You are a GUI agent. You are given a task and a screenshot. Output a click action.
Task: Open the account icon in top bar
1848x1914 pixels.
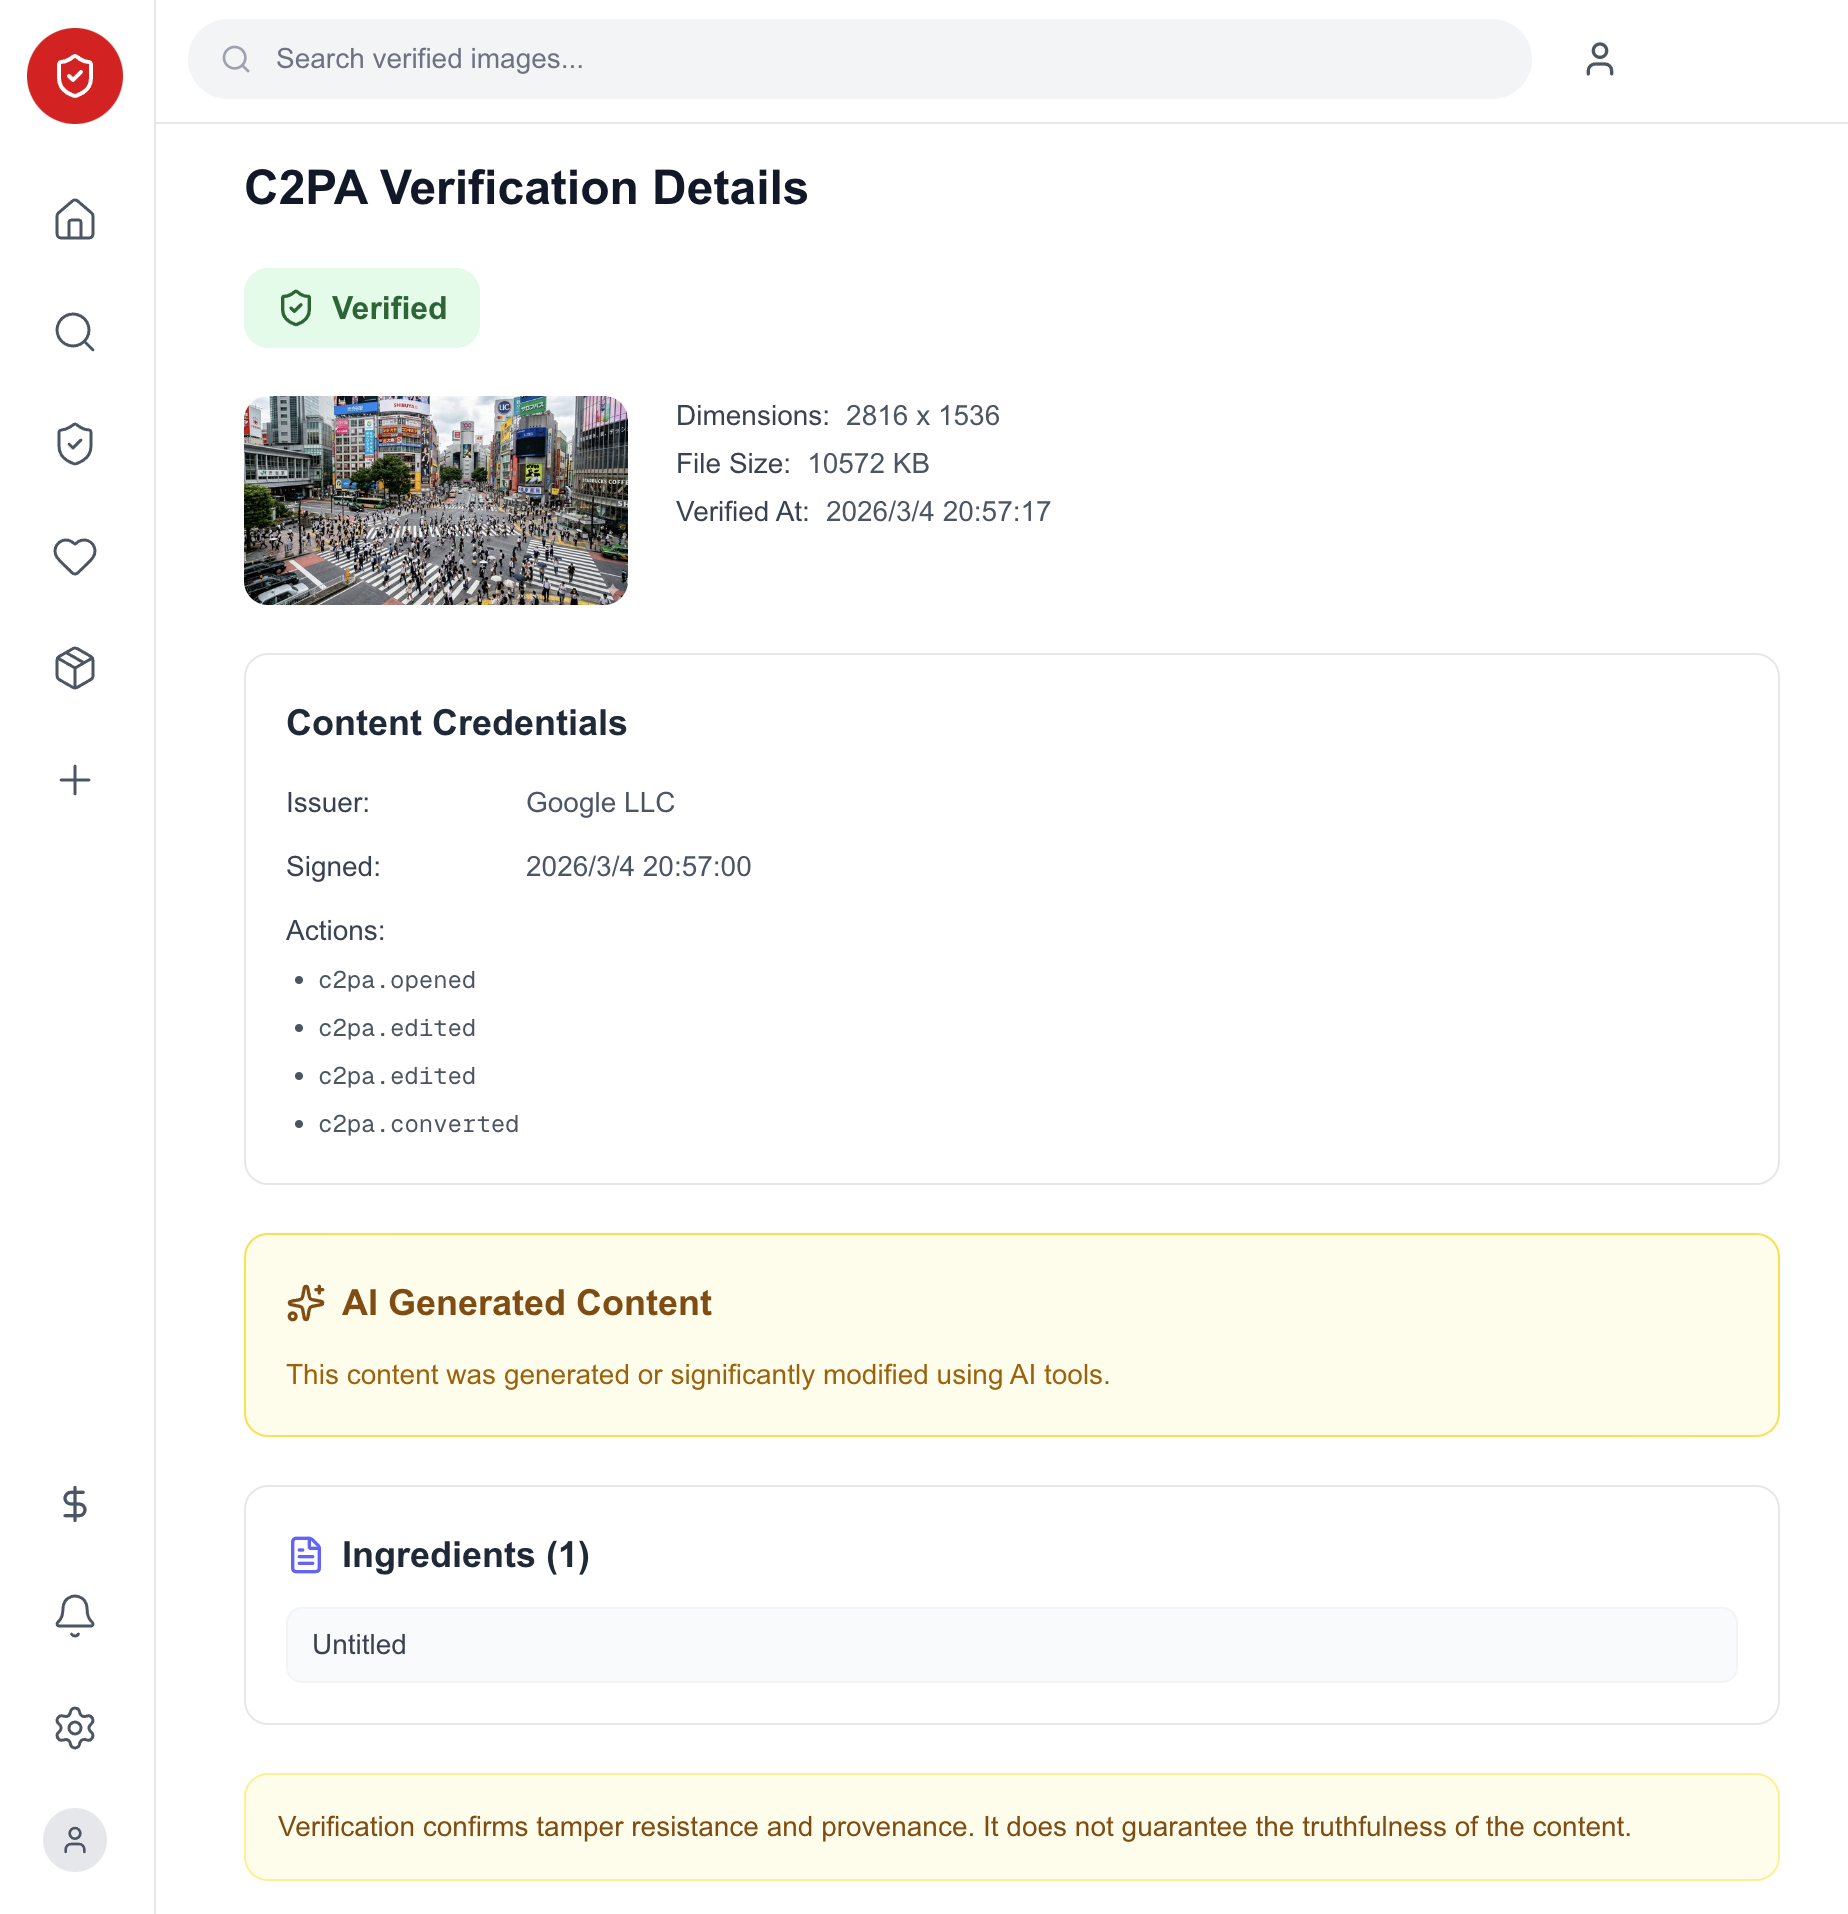pyautogui.click(x=1599, y=59)
